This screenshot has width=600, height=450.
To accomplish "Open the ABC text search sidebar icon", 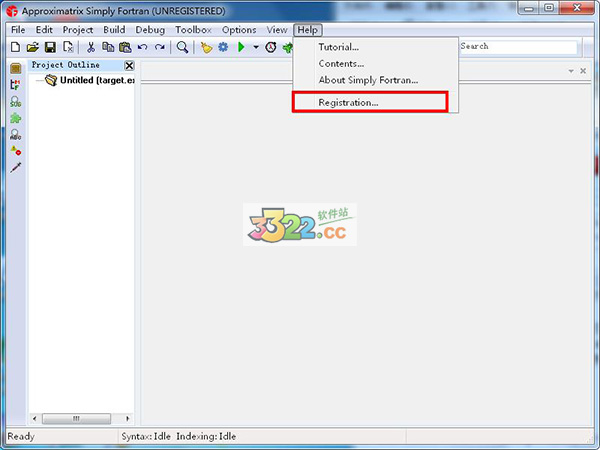I will (x=16, y=134).
